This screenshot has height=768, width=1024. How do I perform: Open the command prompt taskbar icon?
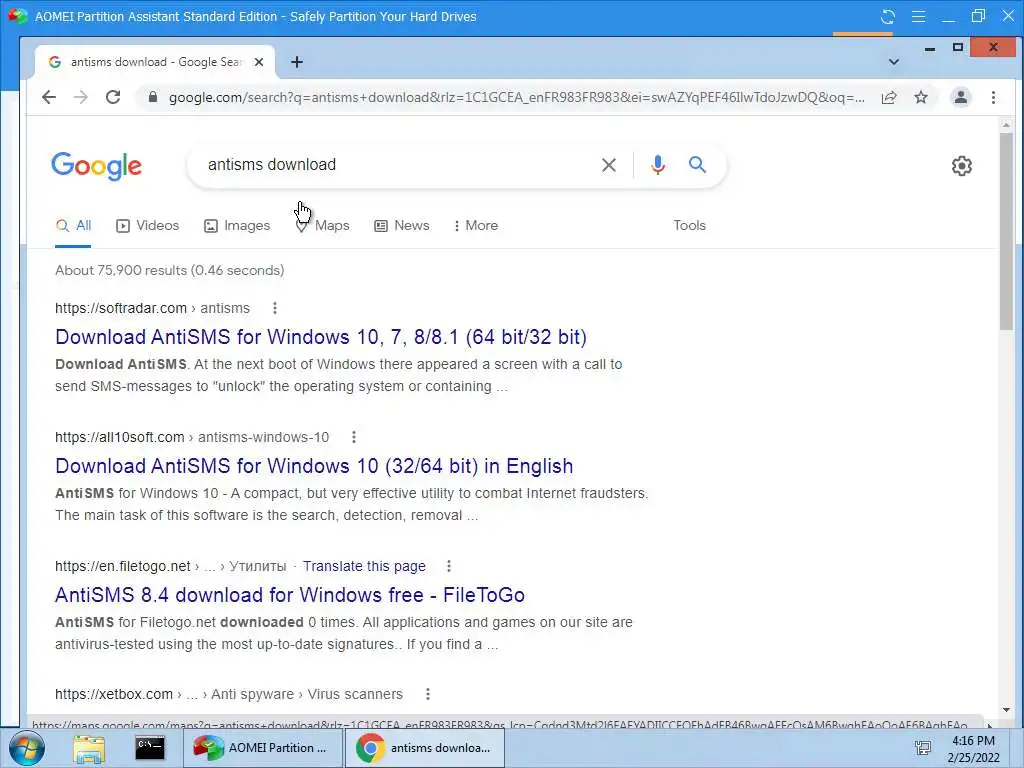(x=150, y=748)
